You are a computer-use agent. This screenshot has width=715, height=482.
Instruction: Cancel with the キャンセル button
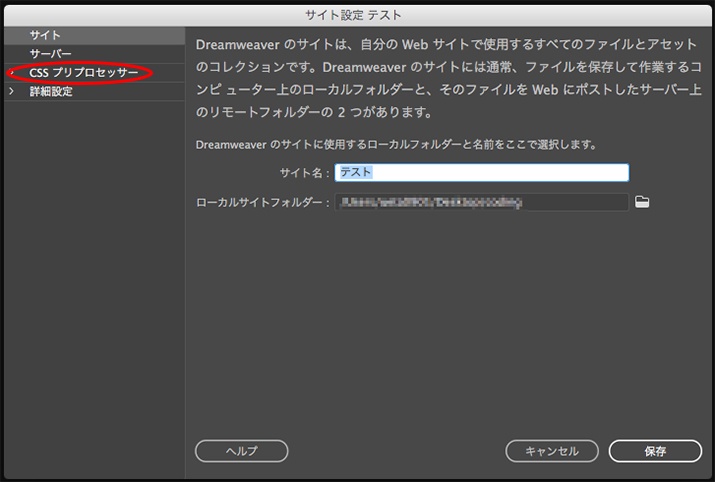pyautogui.click(x=552, y=451)
